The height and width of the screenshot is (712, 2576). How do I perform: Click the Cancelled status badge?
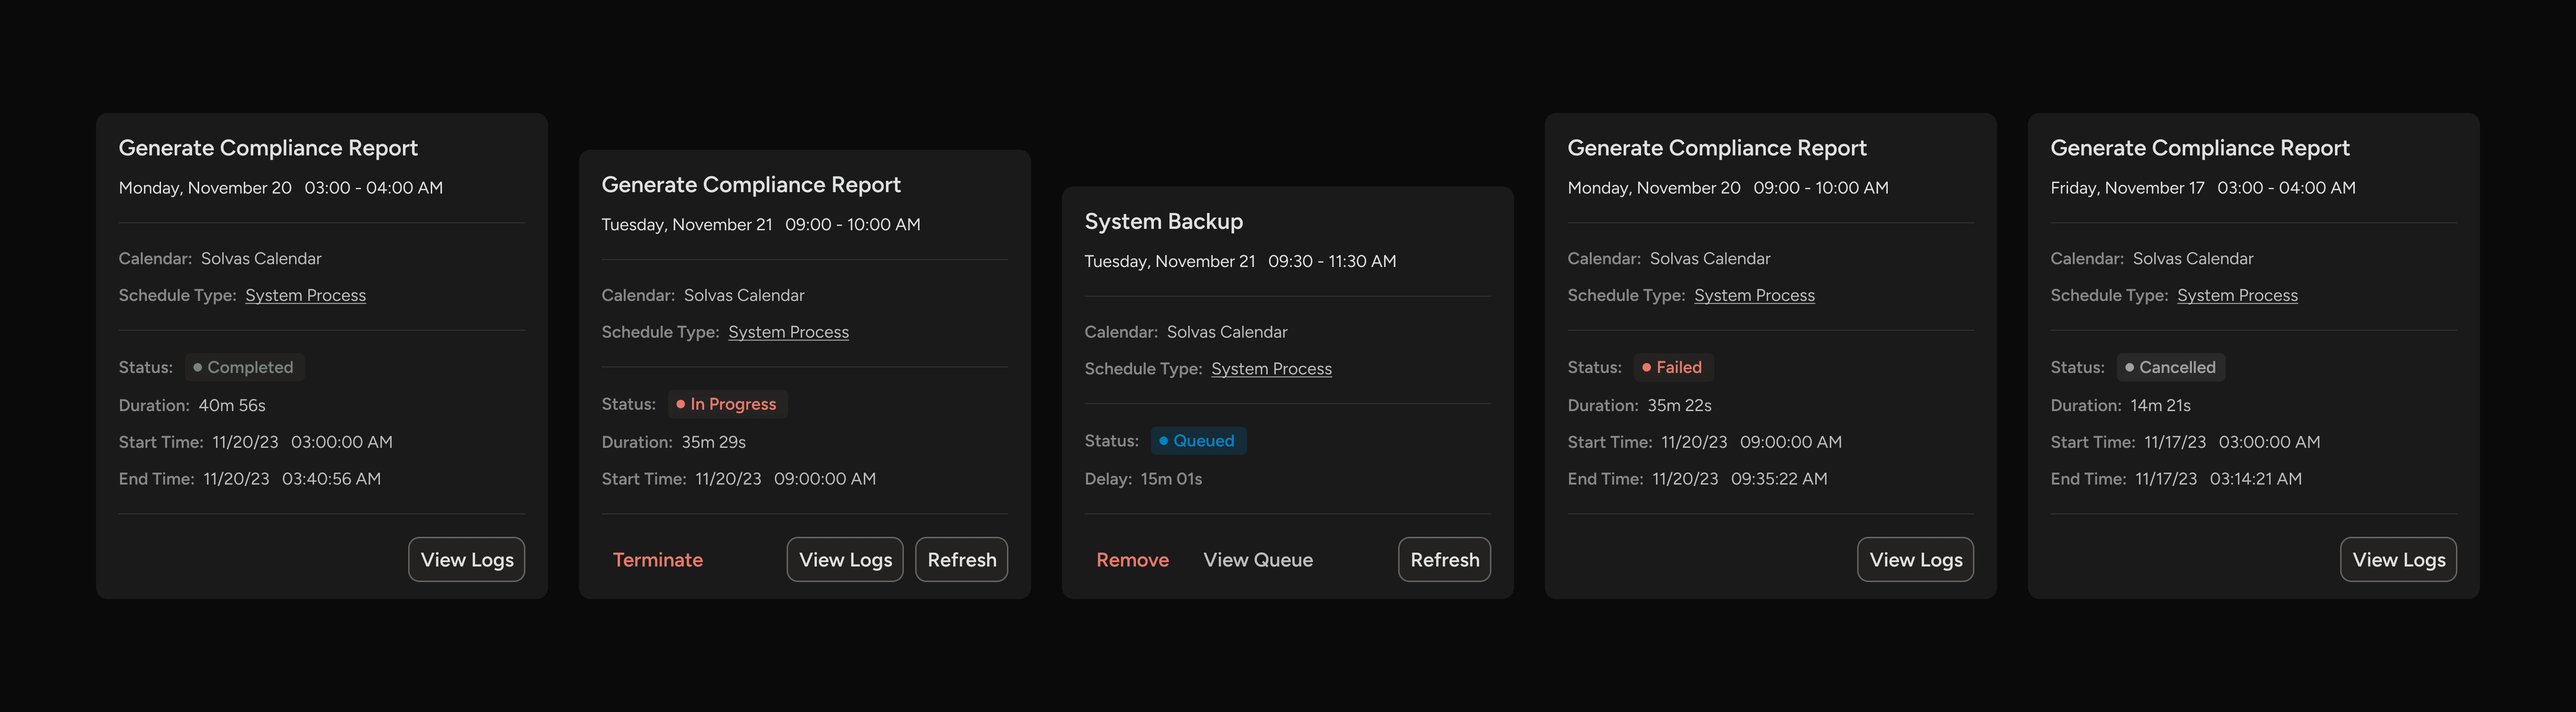coord(2170,367)
